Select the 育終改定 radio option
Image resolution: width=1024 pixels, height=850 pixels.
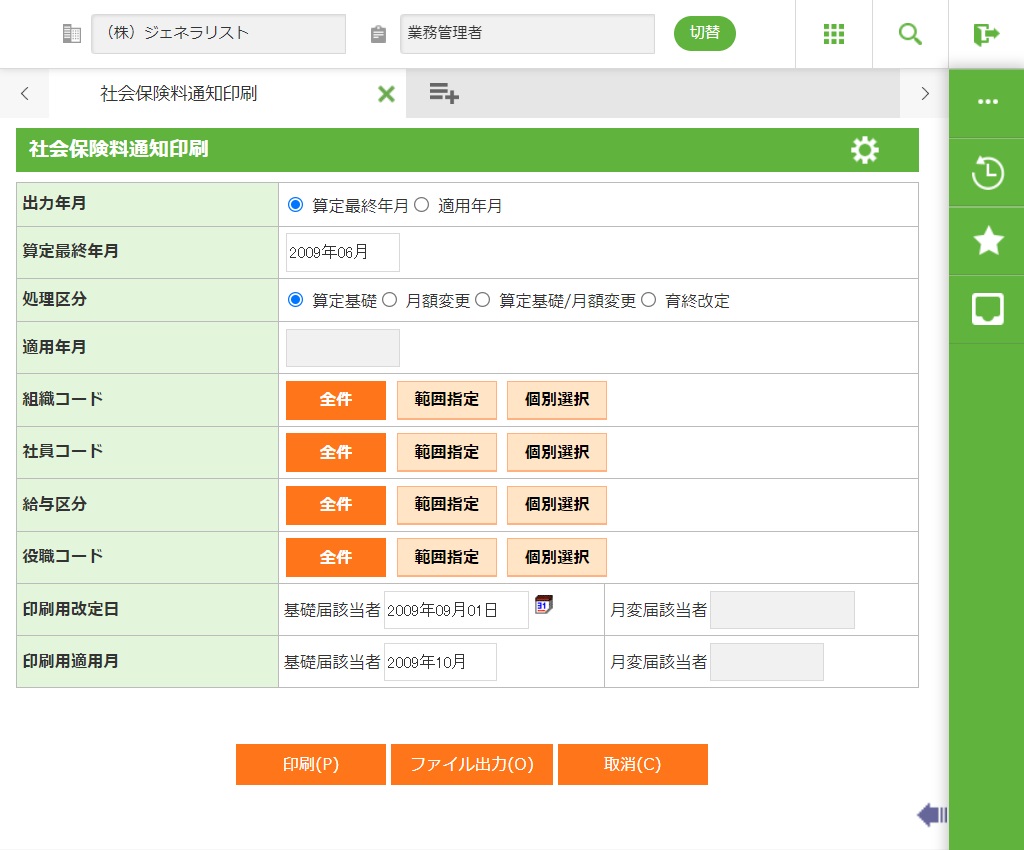[649, 300]
